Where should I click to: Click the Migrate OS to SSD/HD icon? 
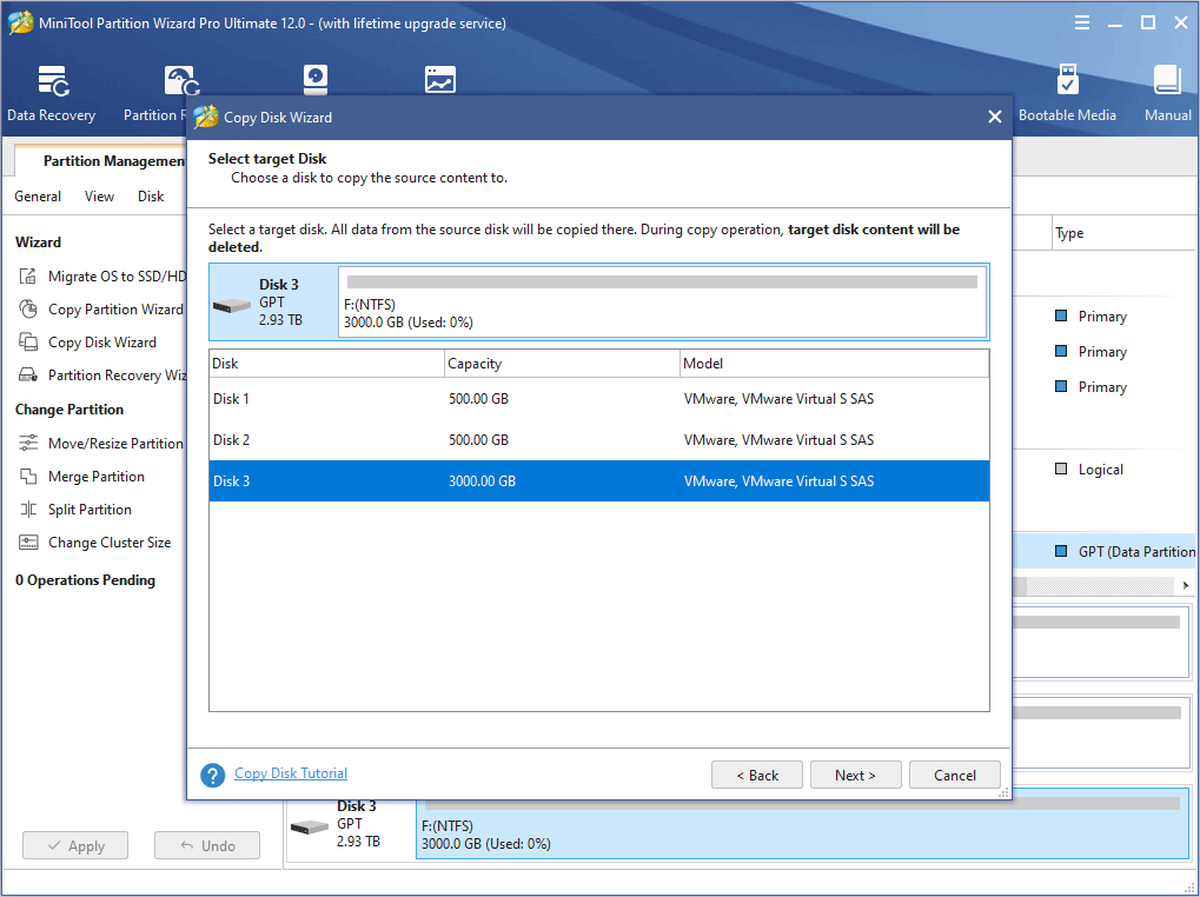point(29,276)
